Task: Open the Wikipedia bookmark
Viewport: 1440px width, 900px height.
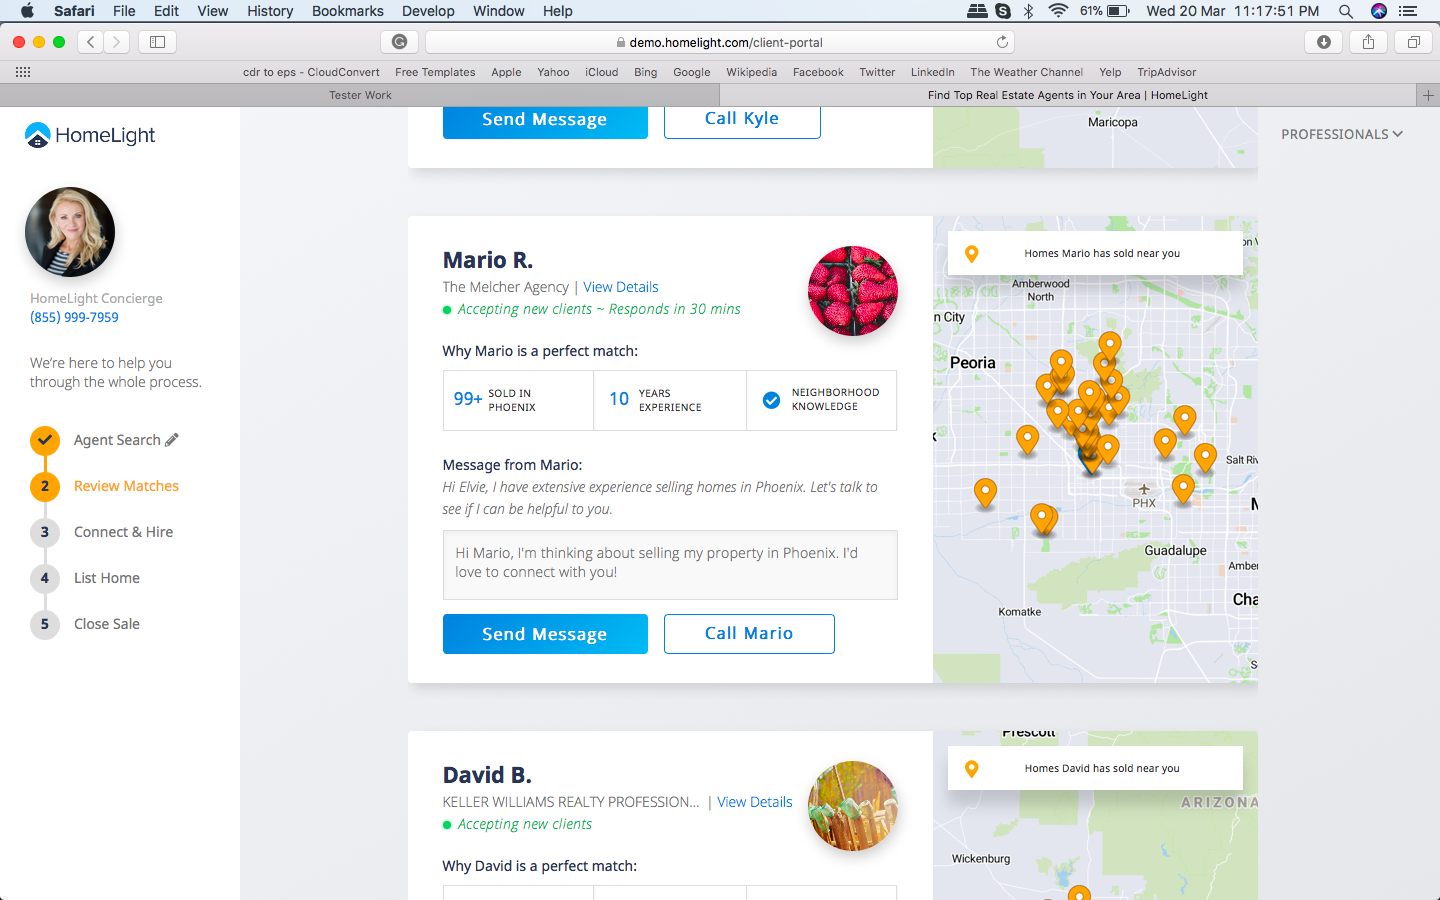Action: click(751, 72)
